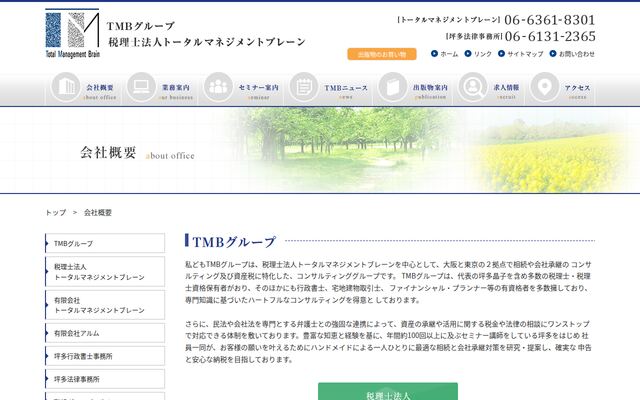640x400 pixels.
Task: Click the 06-6131-2365 phone number
Action: [550, 36]
